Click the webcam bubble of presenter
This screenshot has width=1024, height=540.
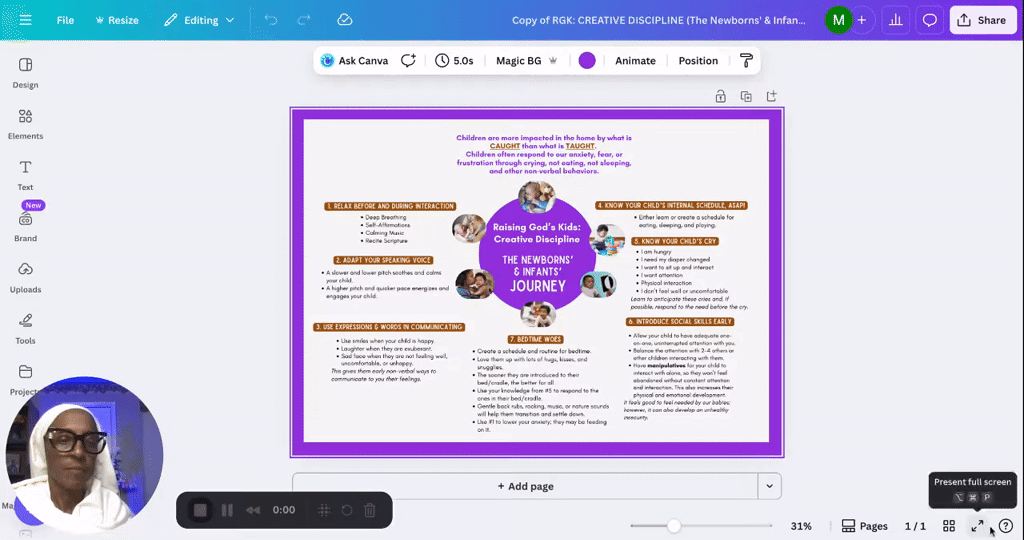(84, 455)
